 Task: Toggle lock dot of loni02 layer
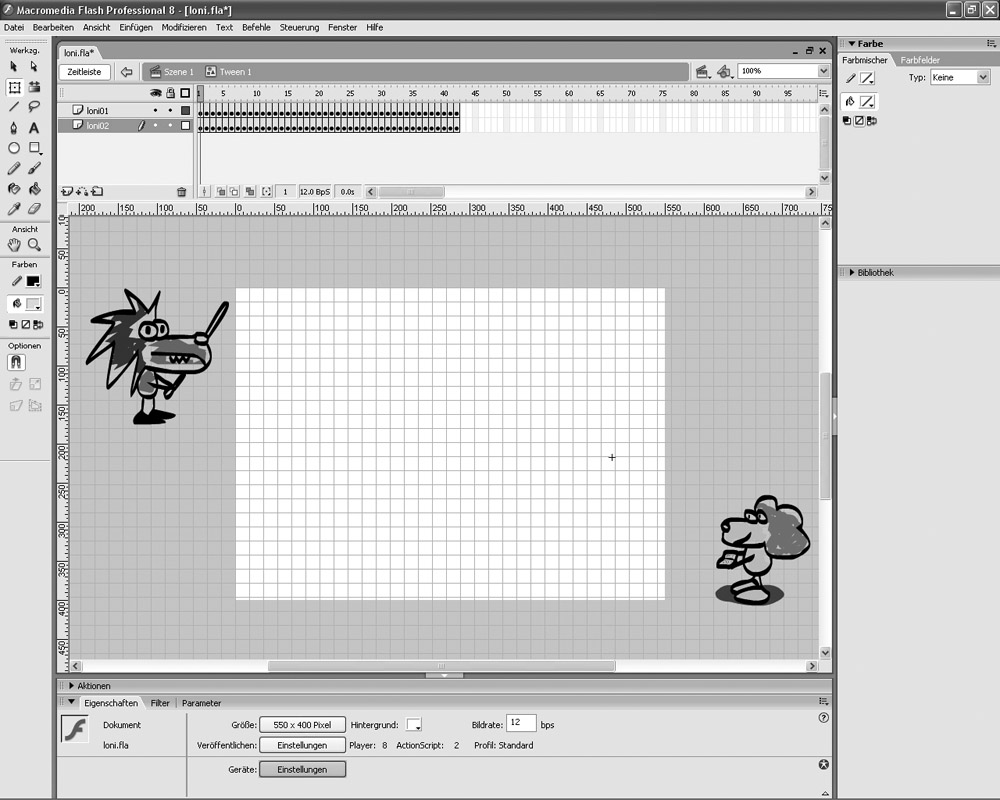tap(170, 126)
